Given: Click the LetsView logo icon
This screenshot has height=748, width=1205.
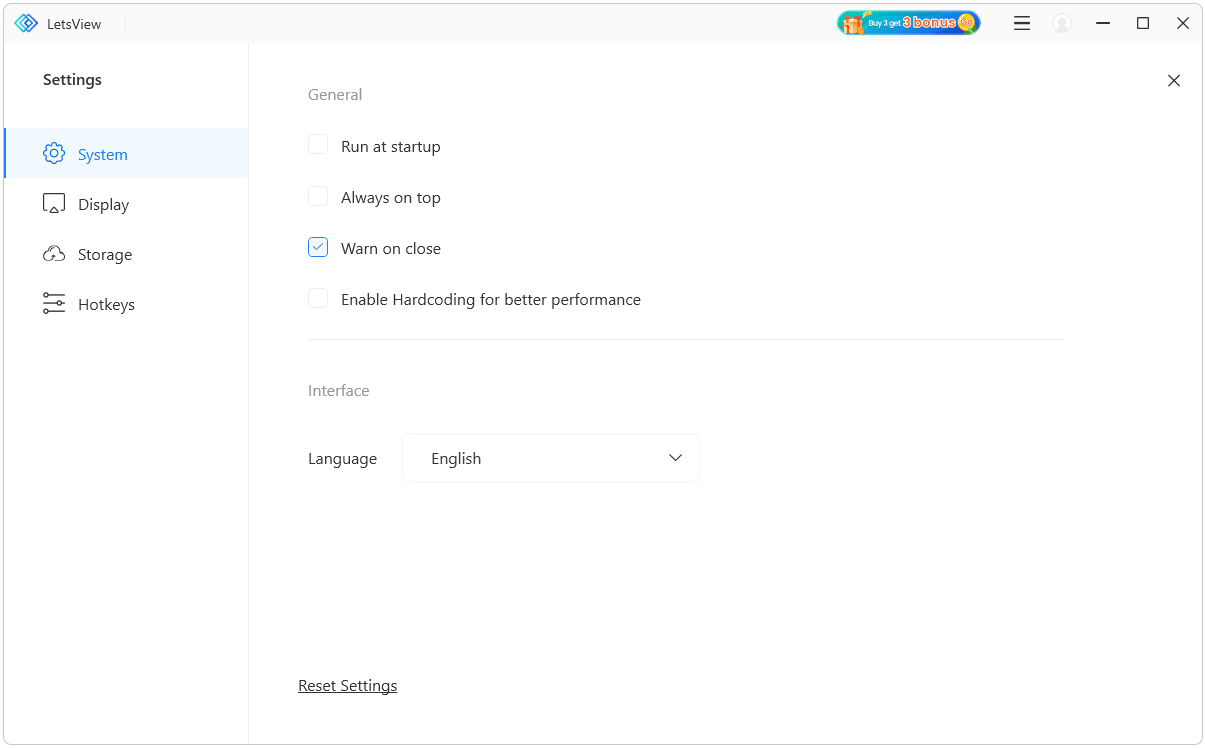Looking at the screenshot, I should [26, 23].
